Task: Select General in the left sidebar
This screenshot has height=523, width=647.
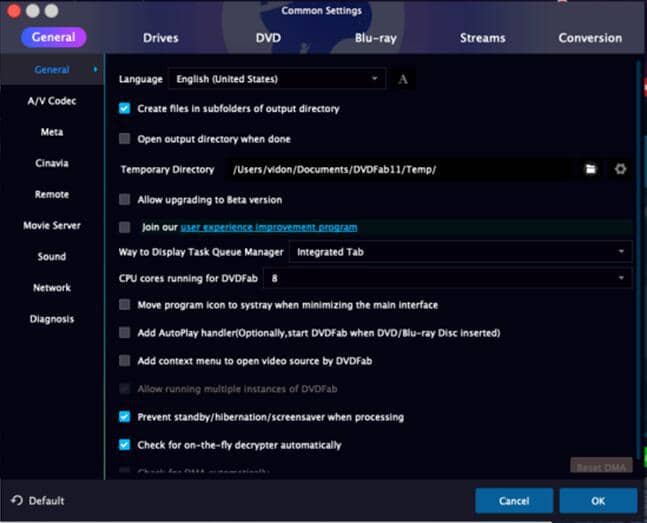Action: pos(52,69)
